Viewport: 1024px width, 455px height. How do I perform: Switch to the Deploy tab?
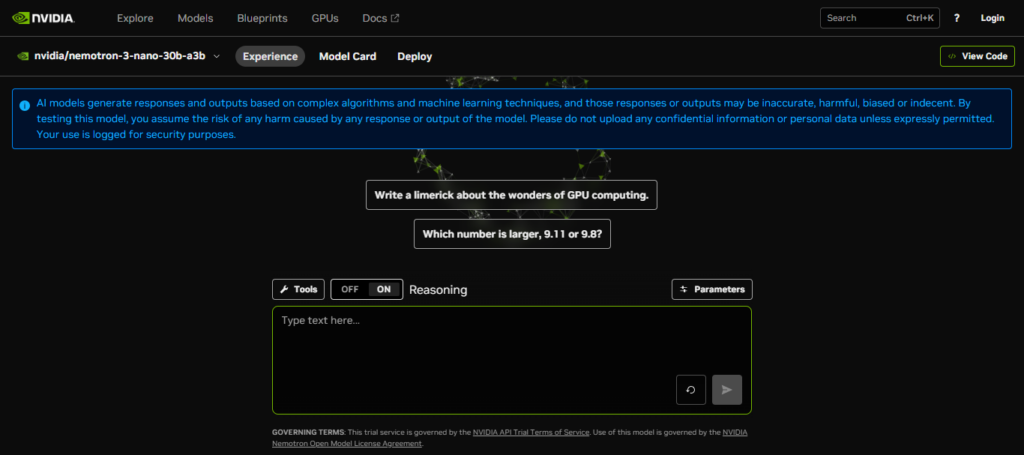[x=415, y=56]
